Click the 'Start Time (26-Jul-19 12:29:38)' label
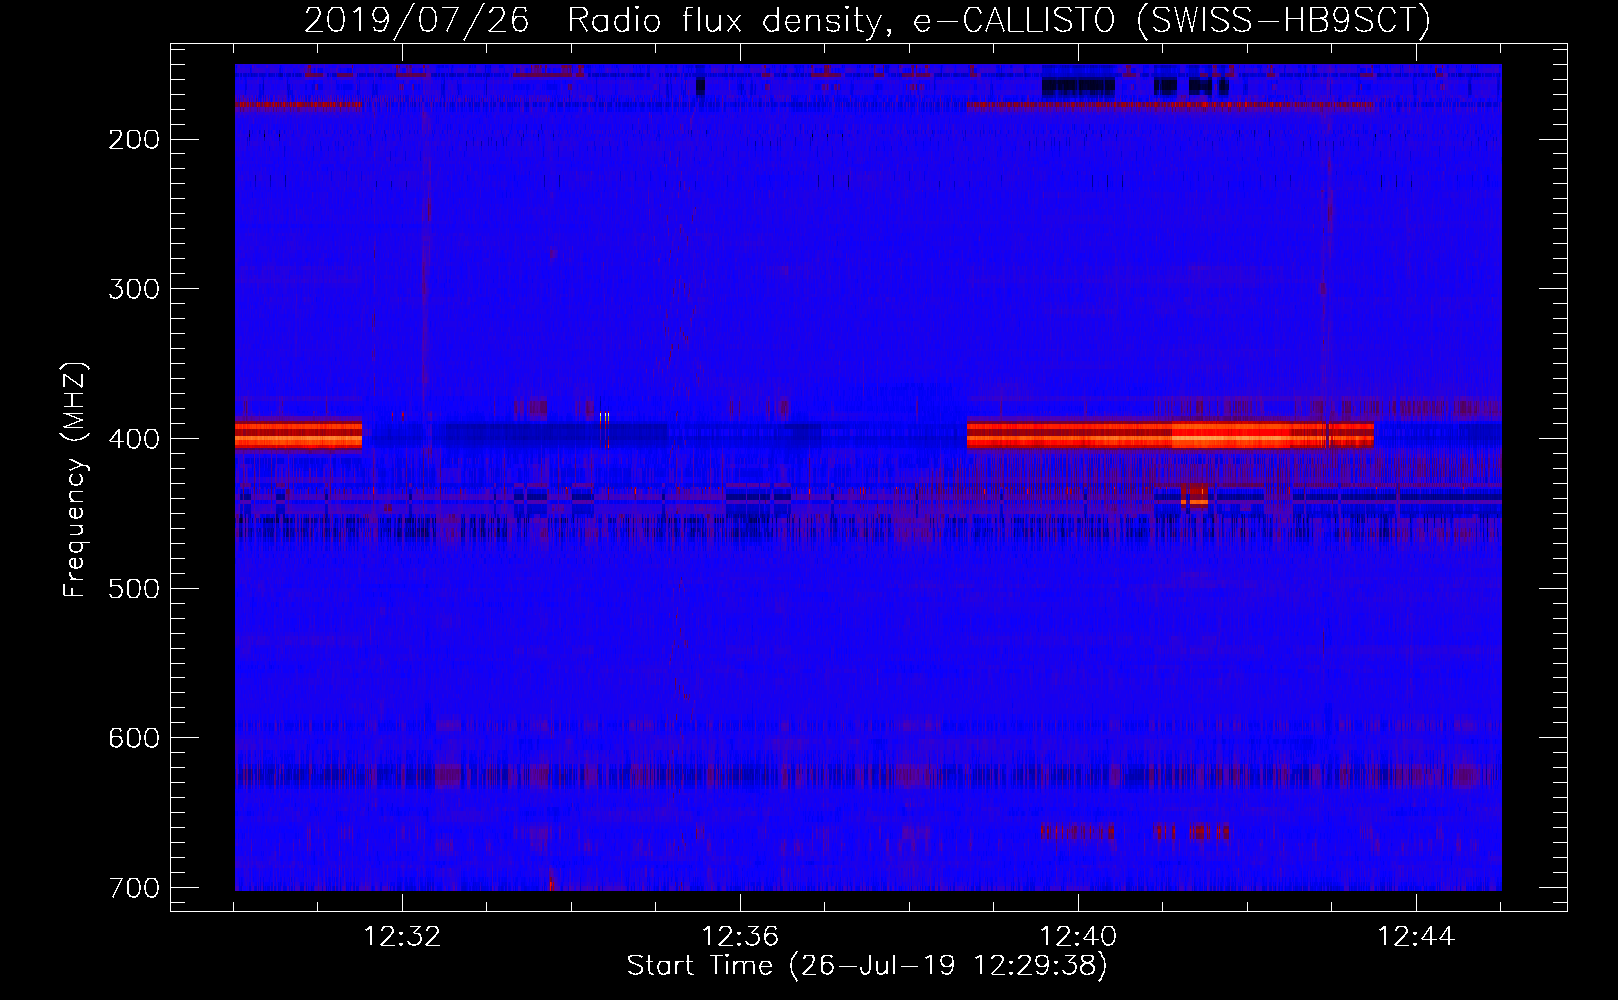The image size is (1618, 1000). tap(867, 966)
